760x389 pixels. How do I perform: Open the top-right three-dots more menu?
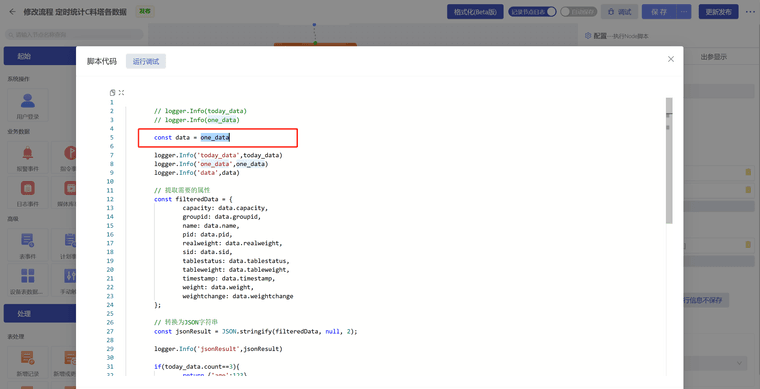750,12
